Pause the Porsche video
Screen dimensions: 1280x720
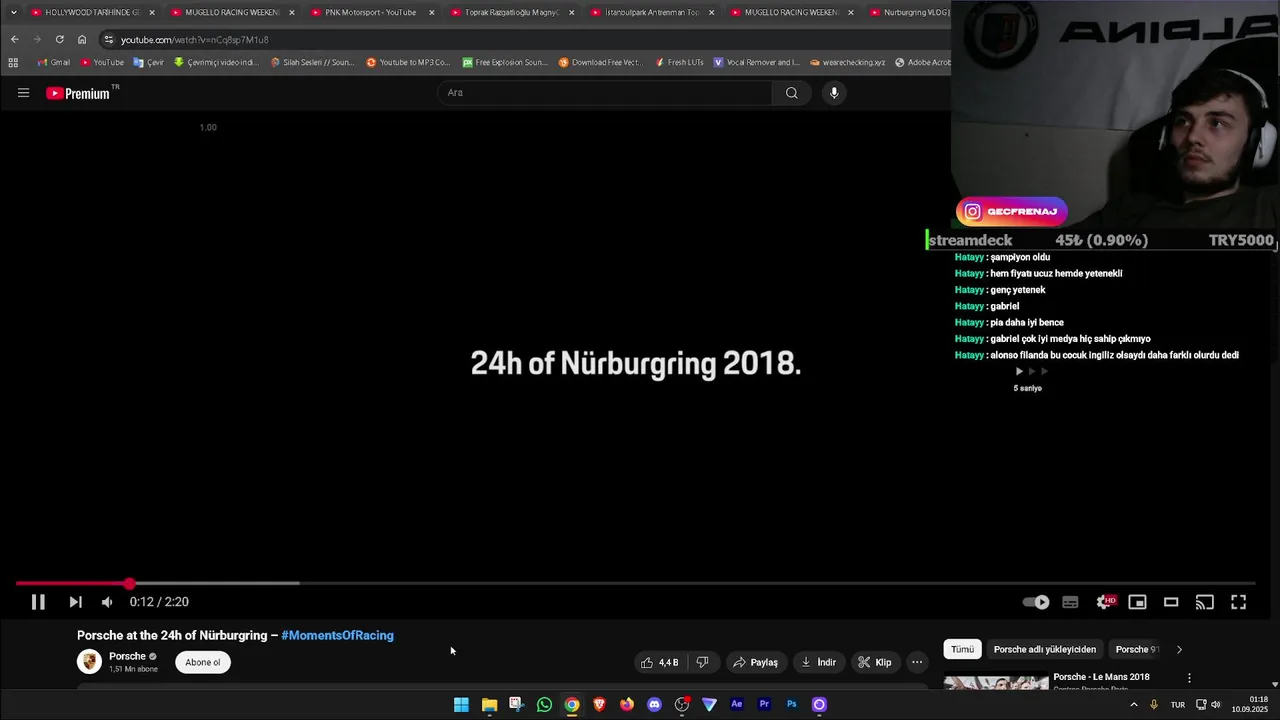[x=38, y=602]
